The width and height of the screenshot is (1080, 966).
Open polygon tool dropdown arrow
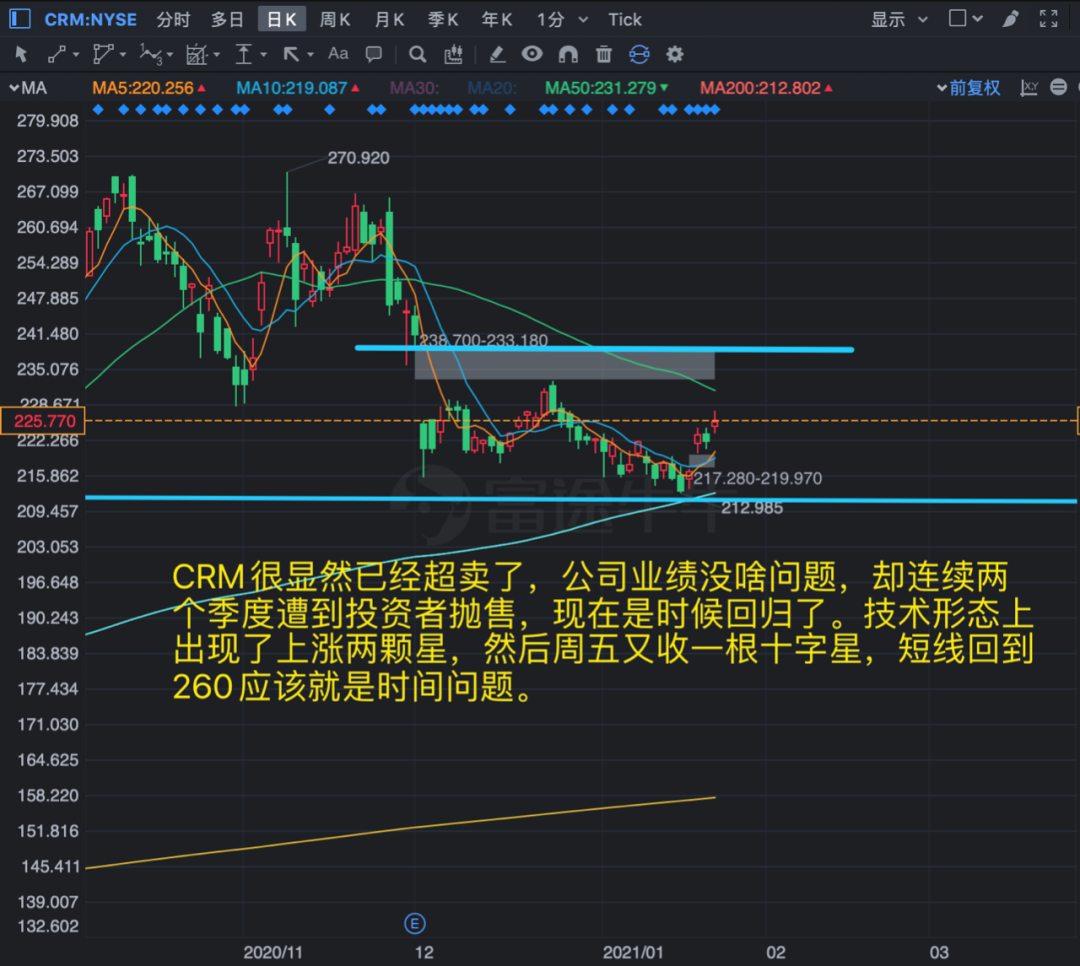pyautogui.click(x=123, y=54)
